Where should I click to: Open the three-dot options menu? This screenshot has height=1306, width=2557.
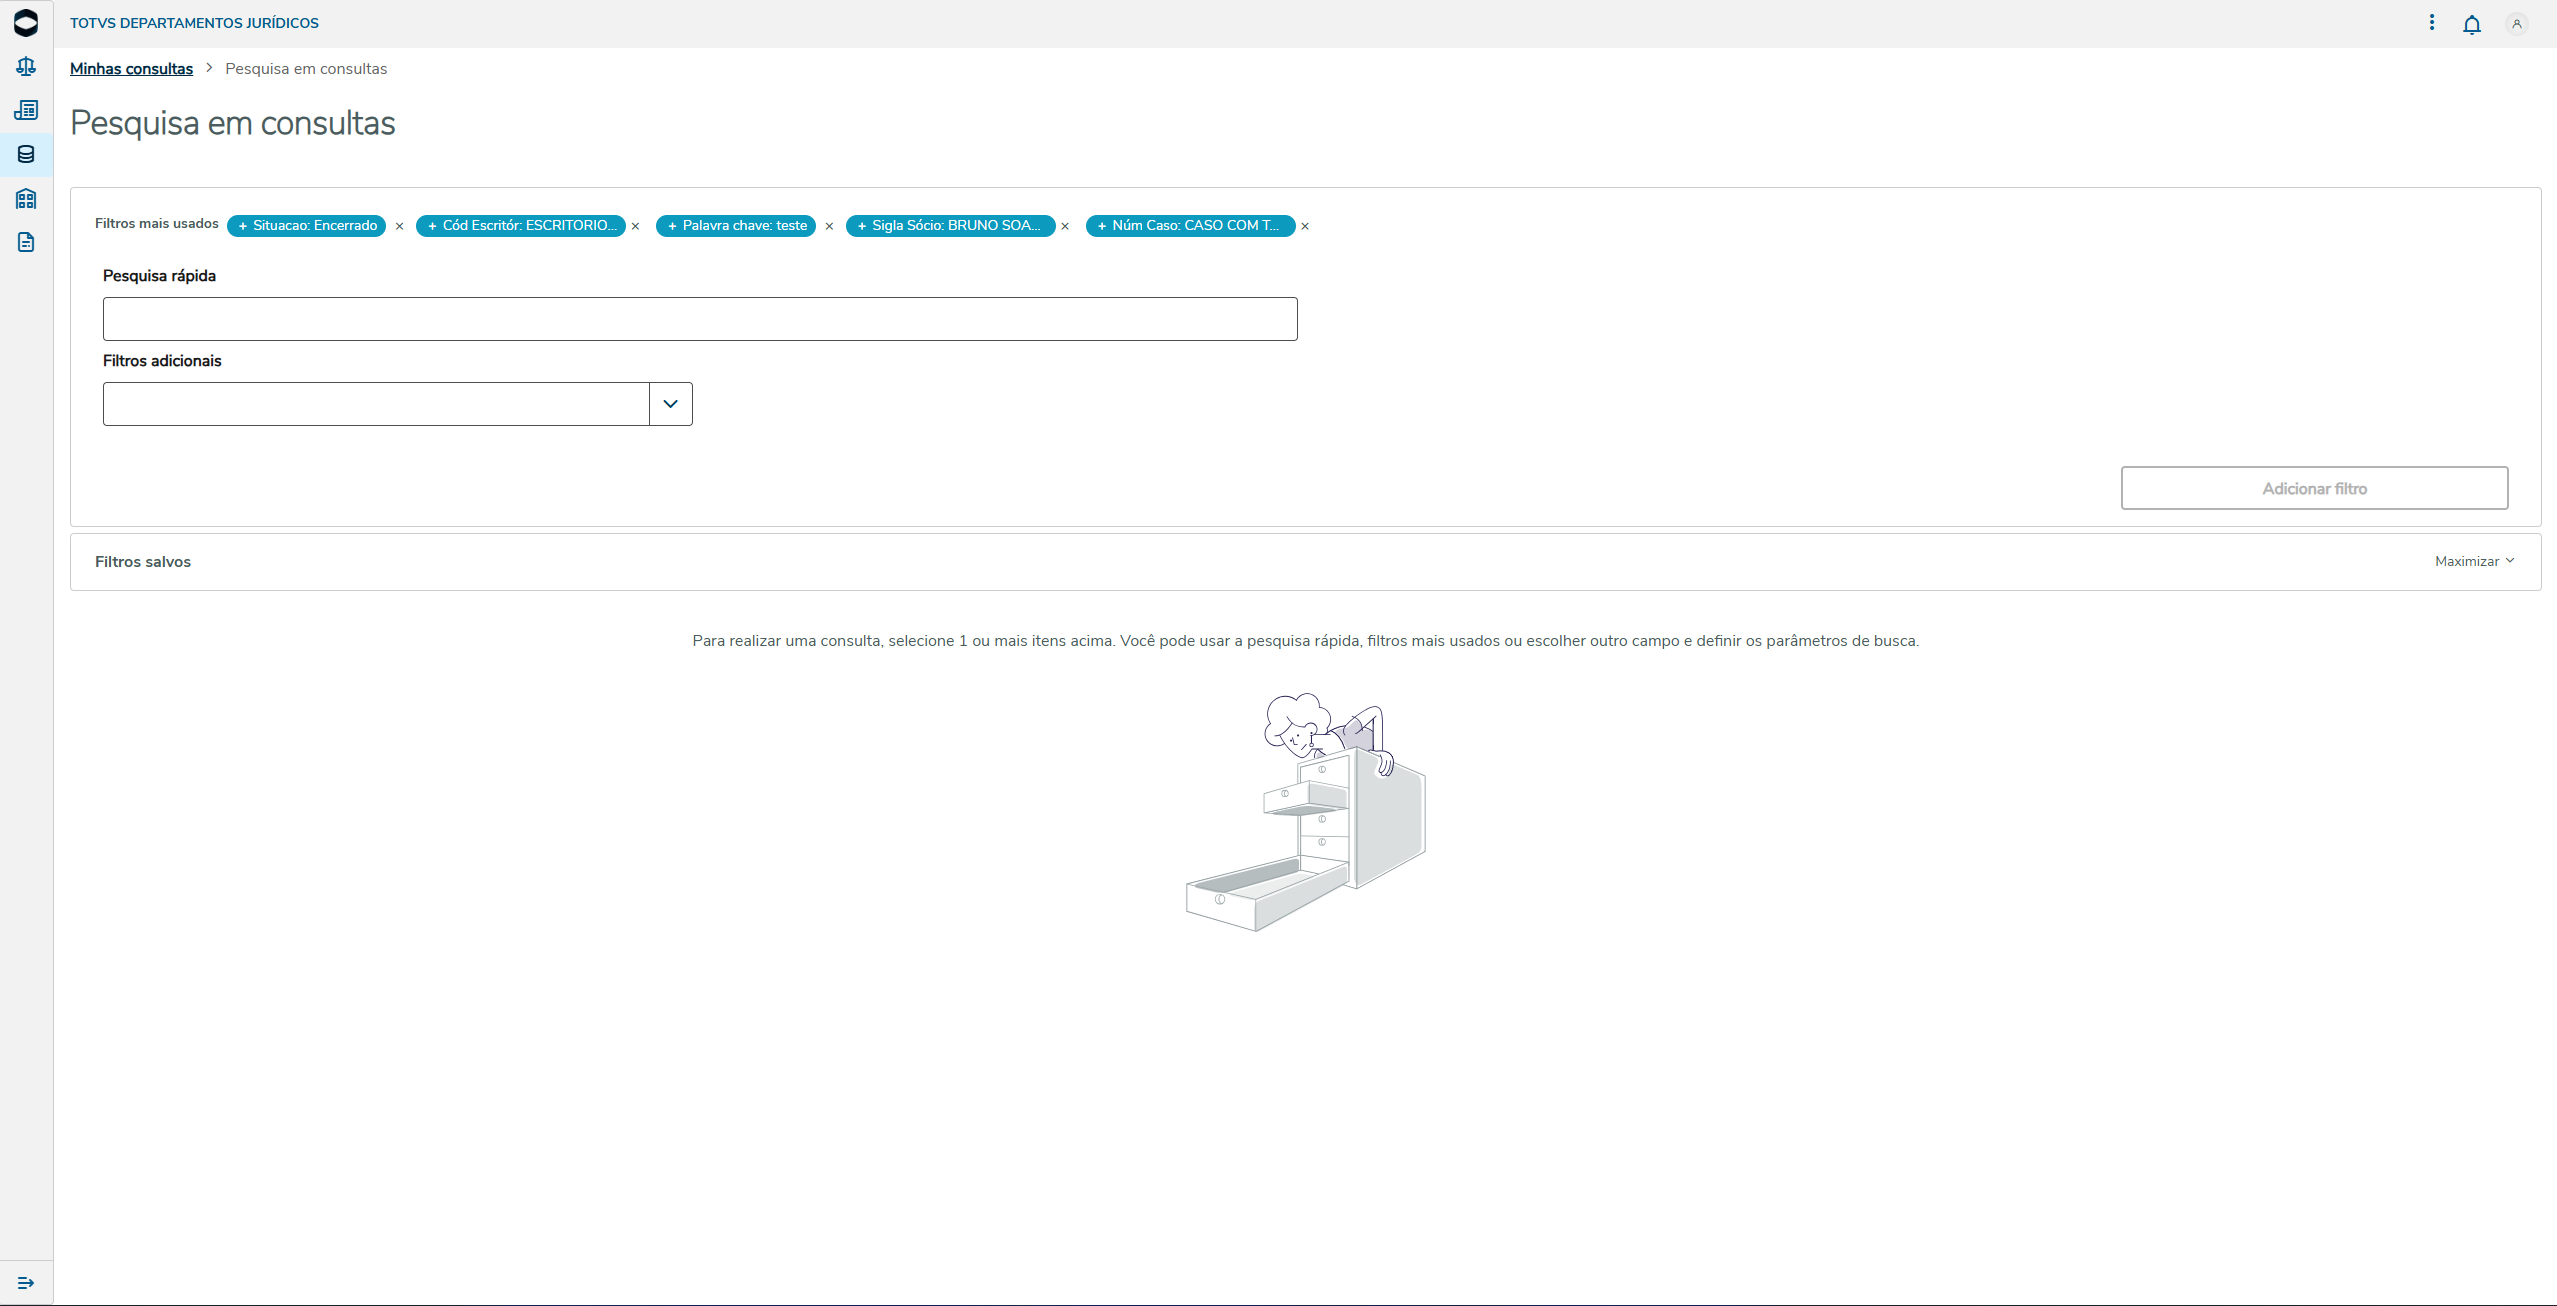tap(2431, 22)
